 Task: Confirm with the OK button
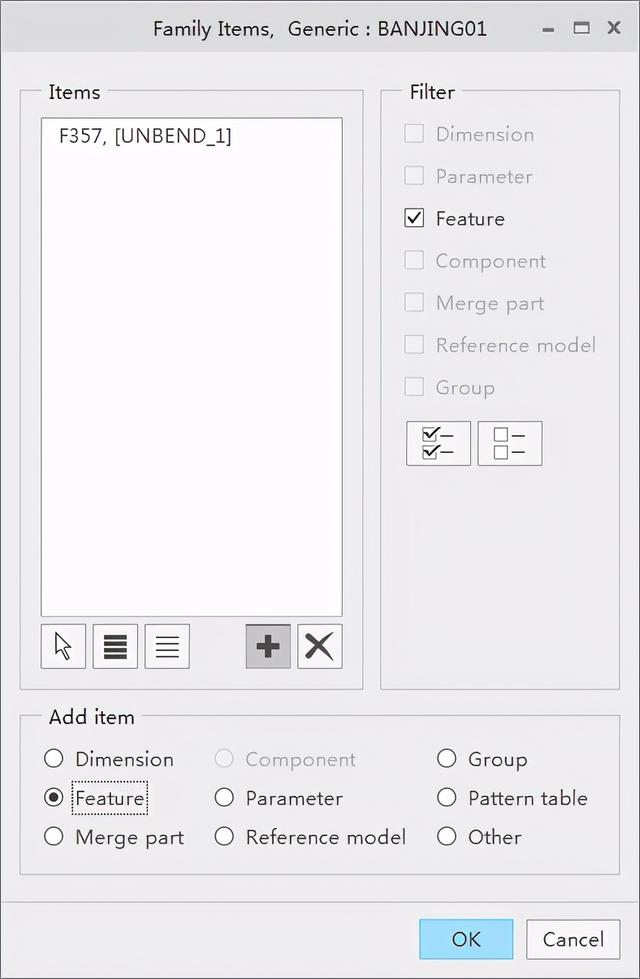click(466, 939)
